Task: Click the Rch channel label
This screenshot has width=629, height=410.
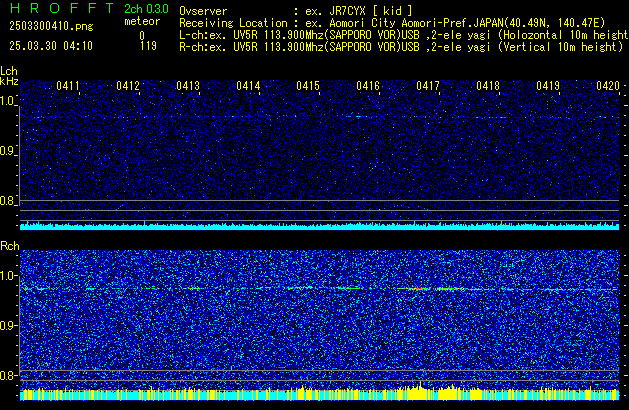Action: point(10,246)
